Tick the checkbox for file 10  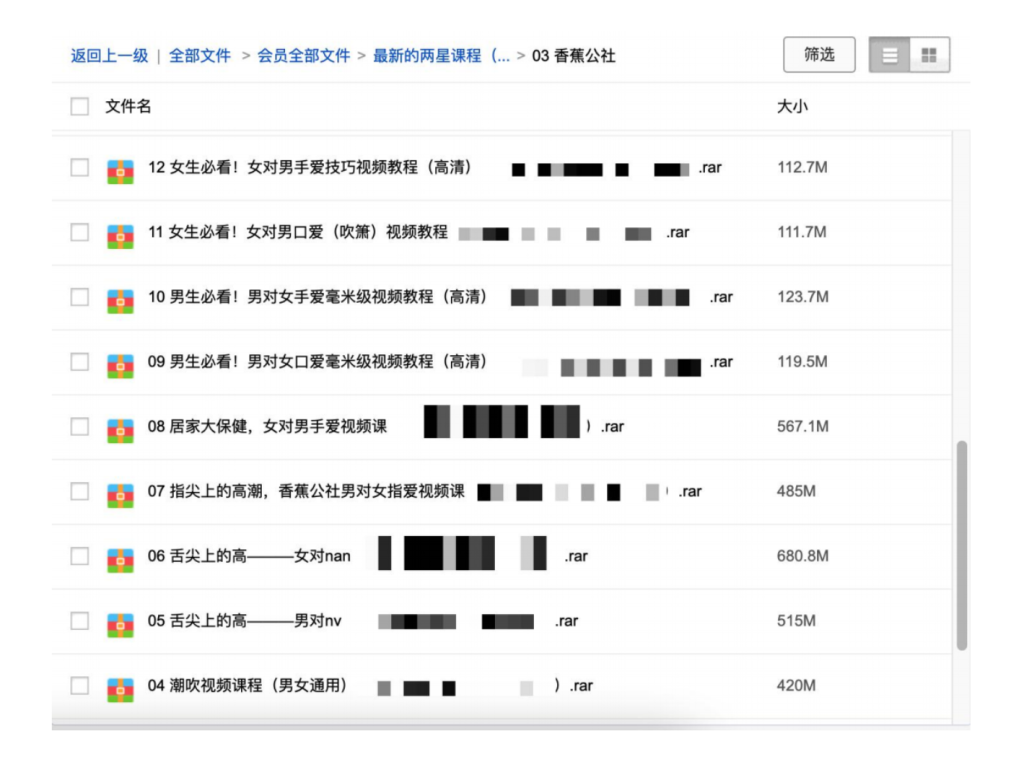pyautogui.click(x=80, y=297)
